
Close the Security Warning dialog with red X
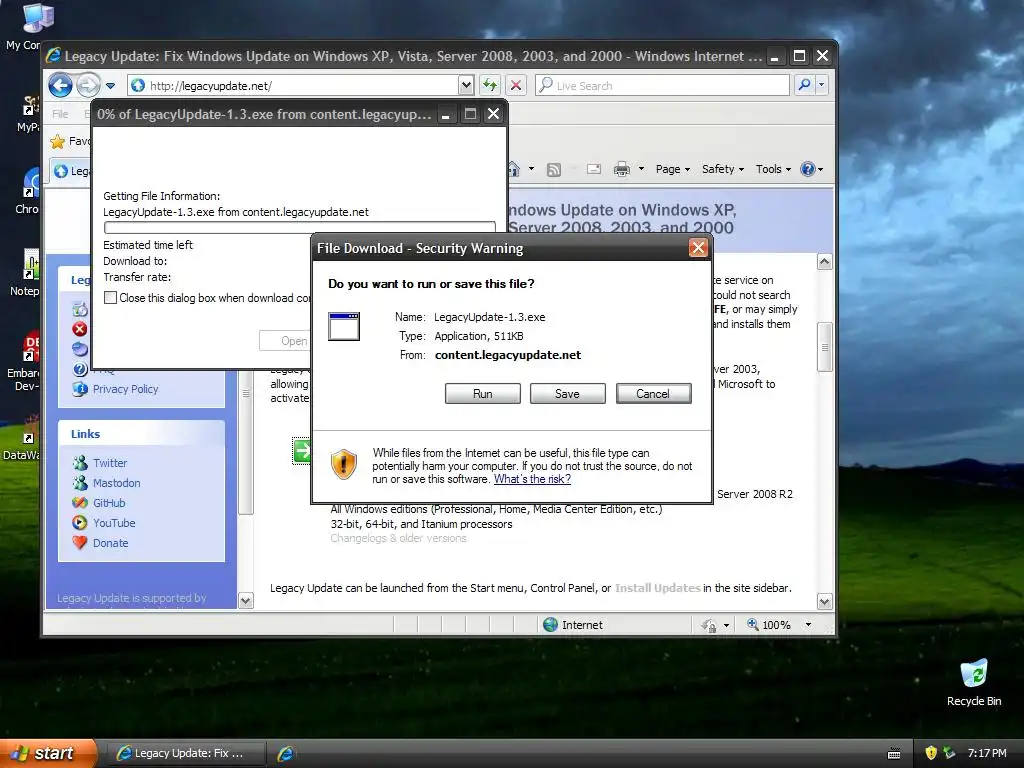(x=698, y=248)
